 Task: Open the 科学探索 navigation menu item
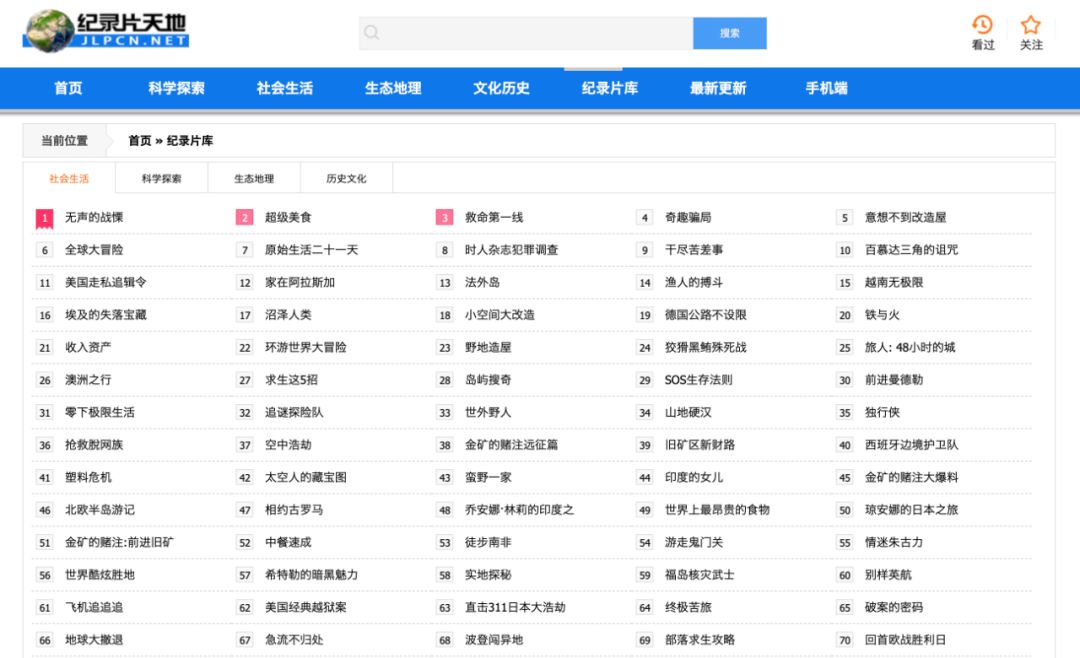tap(176, 88)
